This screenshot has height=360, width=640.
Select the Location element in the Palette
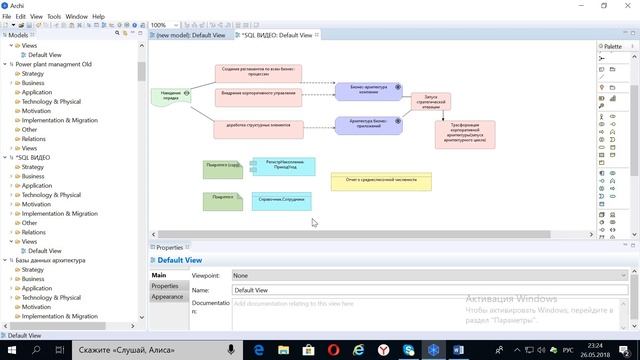[602, 88]
